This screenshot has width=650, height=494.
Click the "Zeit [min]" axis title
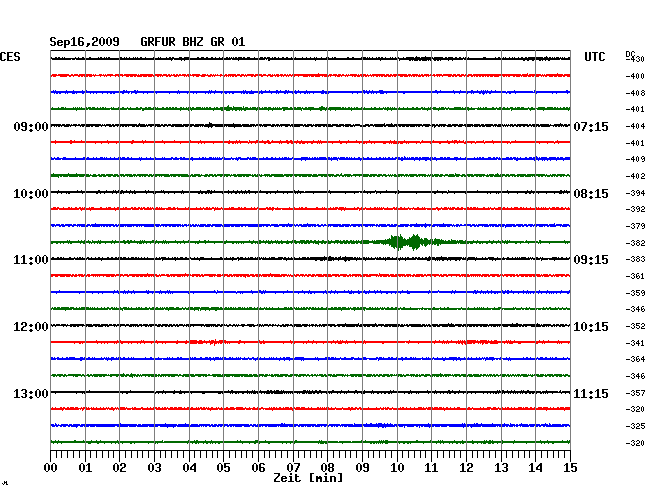[308, 478]
